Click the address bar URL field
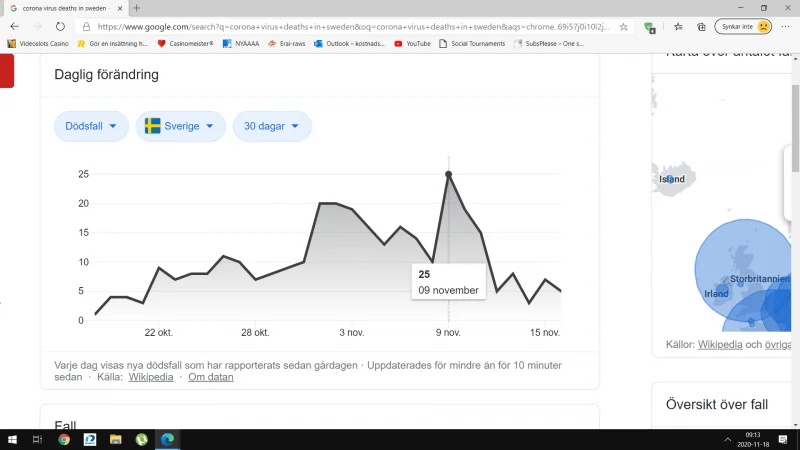Screen dimensions: 800x450 (x=353, y=27)
